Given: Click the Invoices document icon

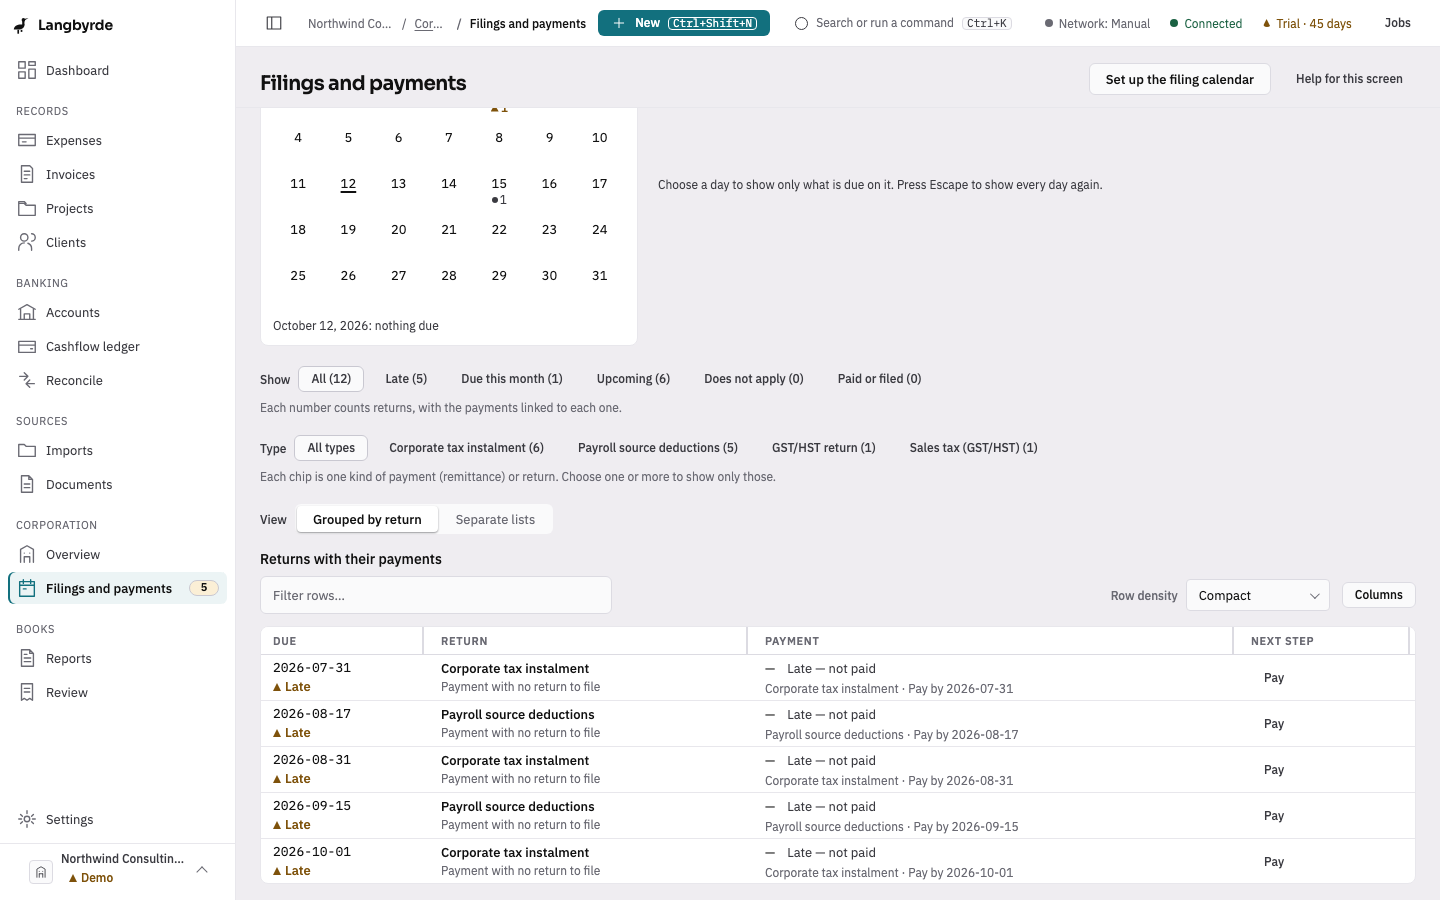Looking at the screenshot, I should click(x=27, y=174).
